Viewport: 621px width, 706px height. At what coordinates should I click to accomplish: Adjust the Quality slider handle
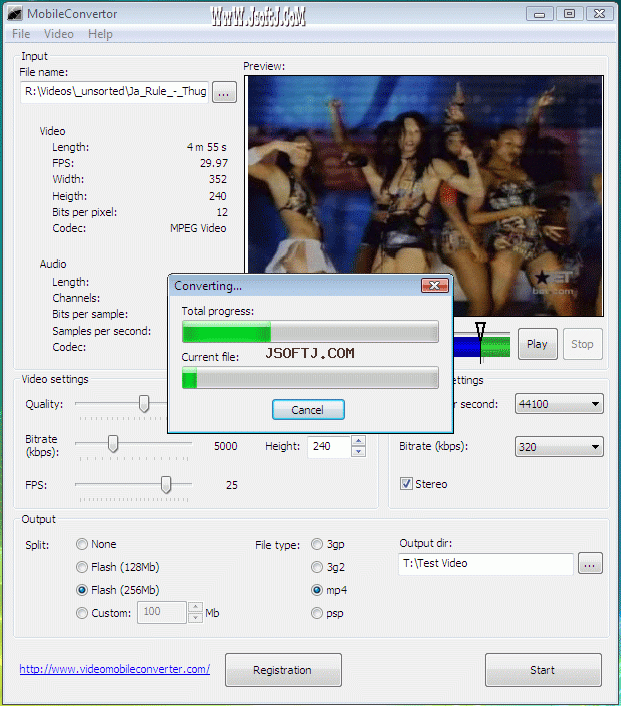pyautogui.click(x=144, y=403)
